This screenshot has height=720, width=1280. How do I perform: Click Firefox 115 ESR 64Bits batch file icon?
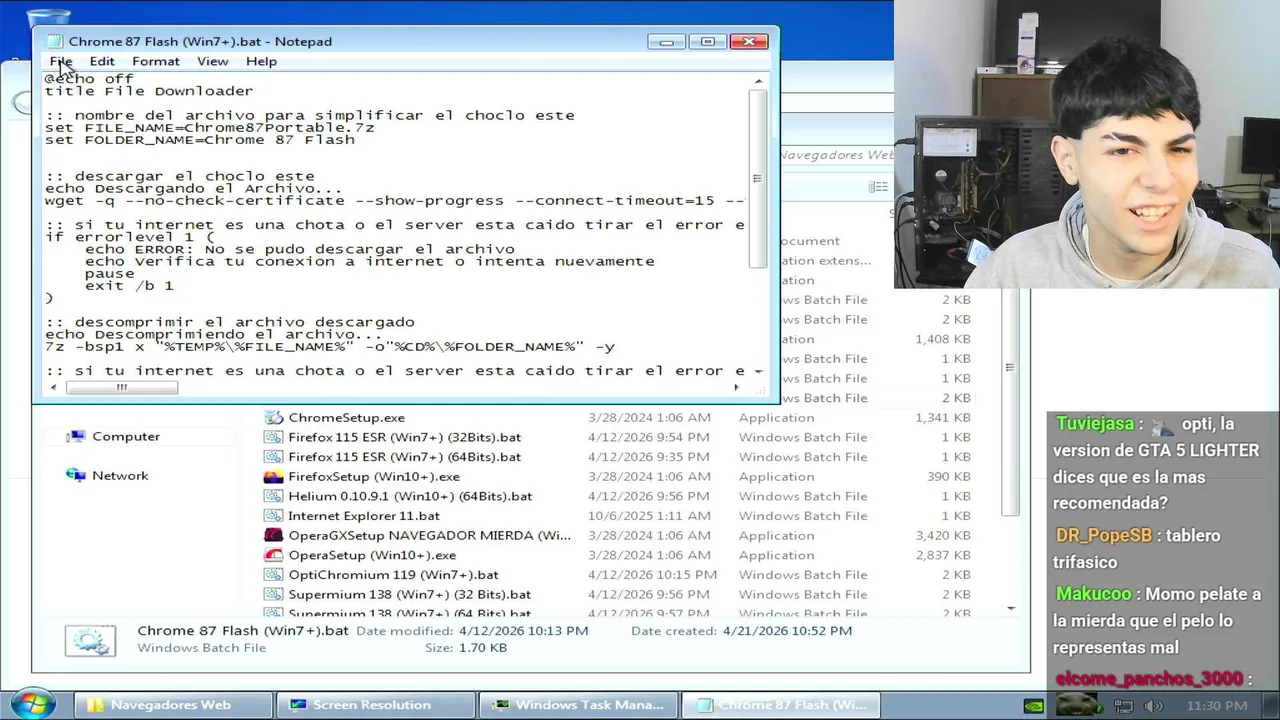[x=273, y=456]
